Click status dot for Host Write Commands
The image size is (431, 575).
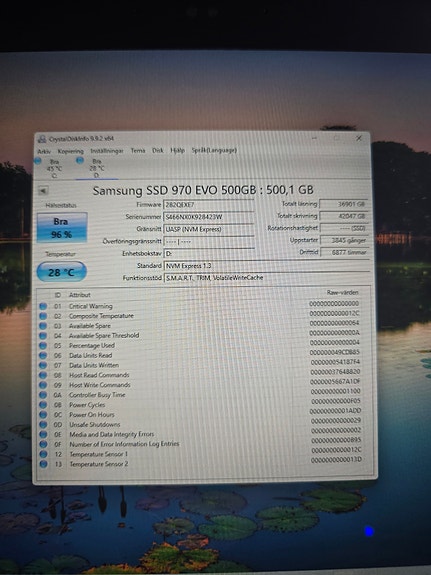[x=43, y=385]
